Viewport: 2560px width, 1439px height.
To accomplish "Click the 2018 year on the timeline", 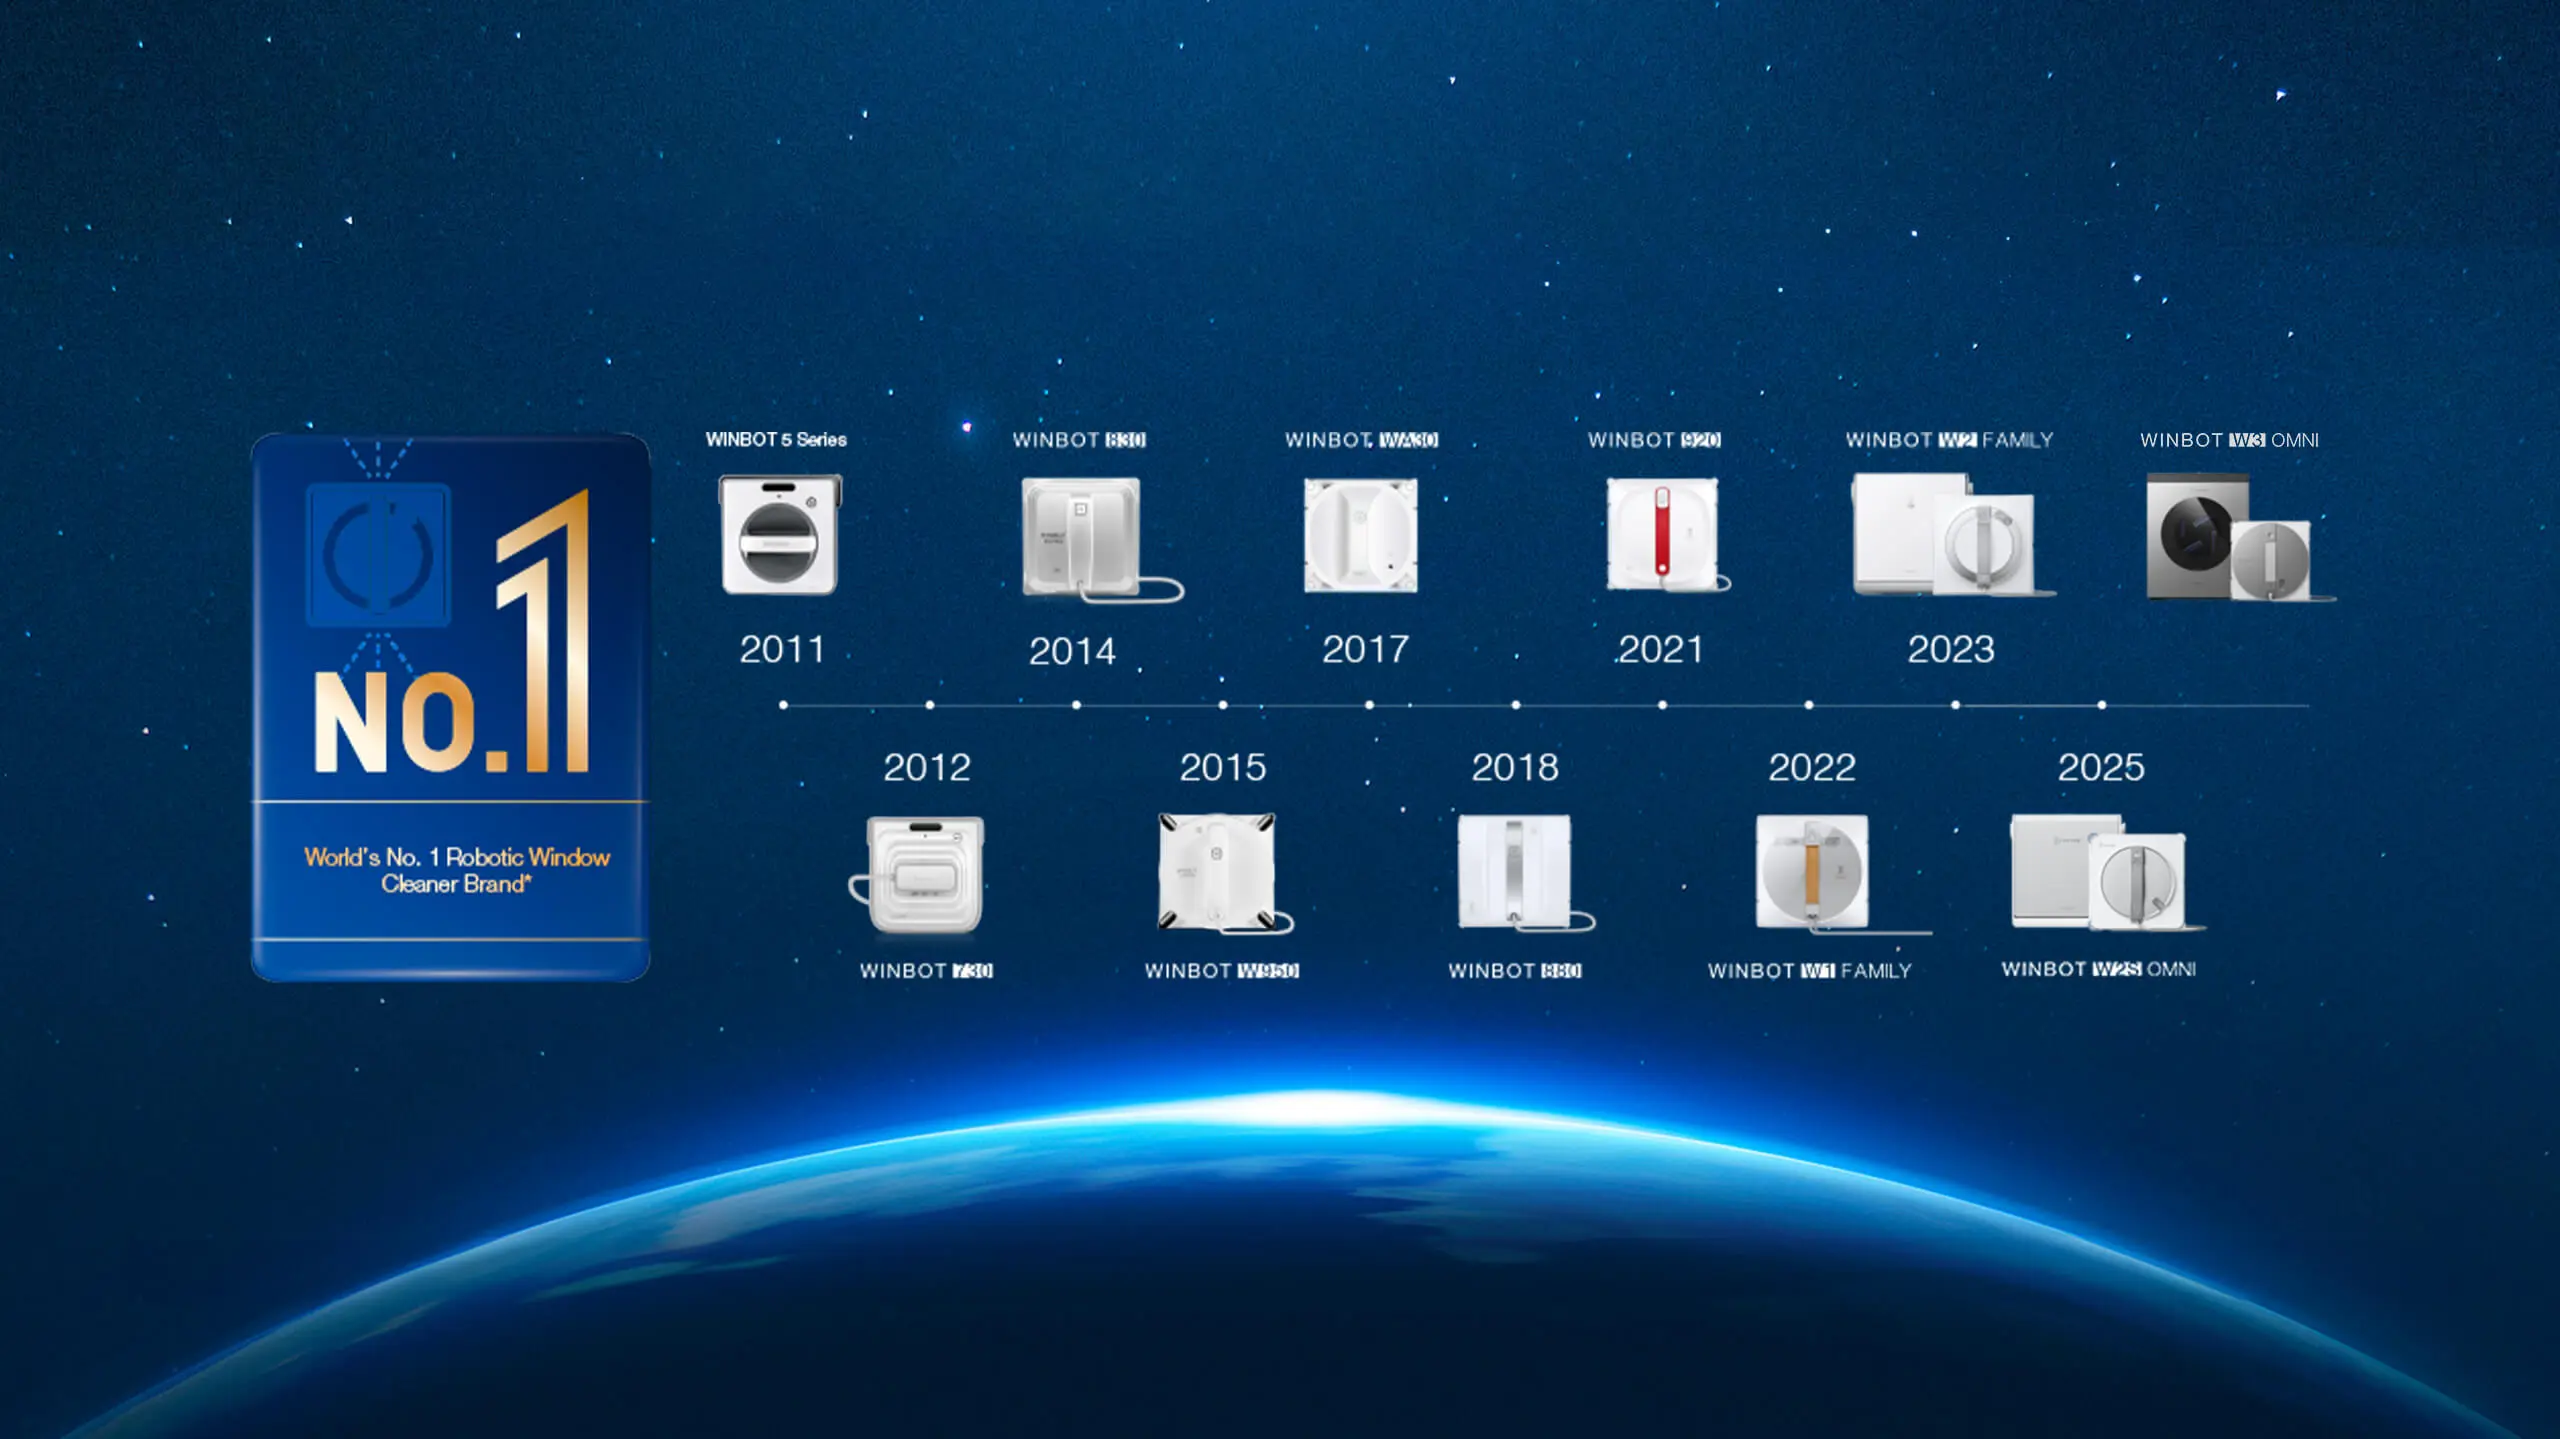I will (x=1514, y=767).
